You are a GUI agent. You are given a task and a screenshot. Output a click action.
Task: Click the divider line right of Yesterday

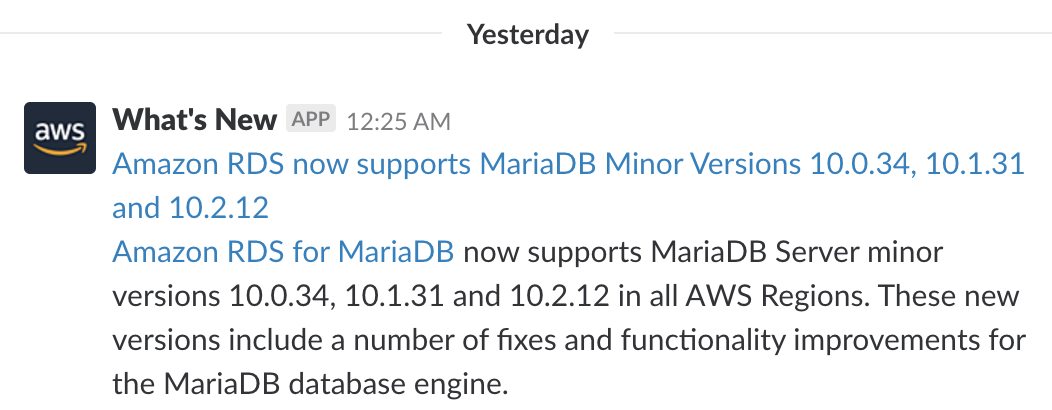tap(830, 35)
